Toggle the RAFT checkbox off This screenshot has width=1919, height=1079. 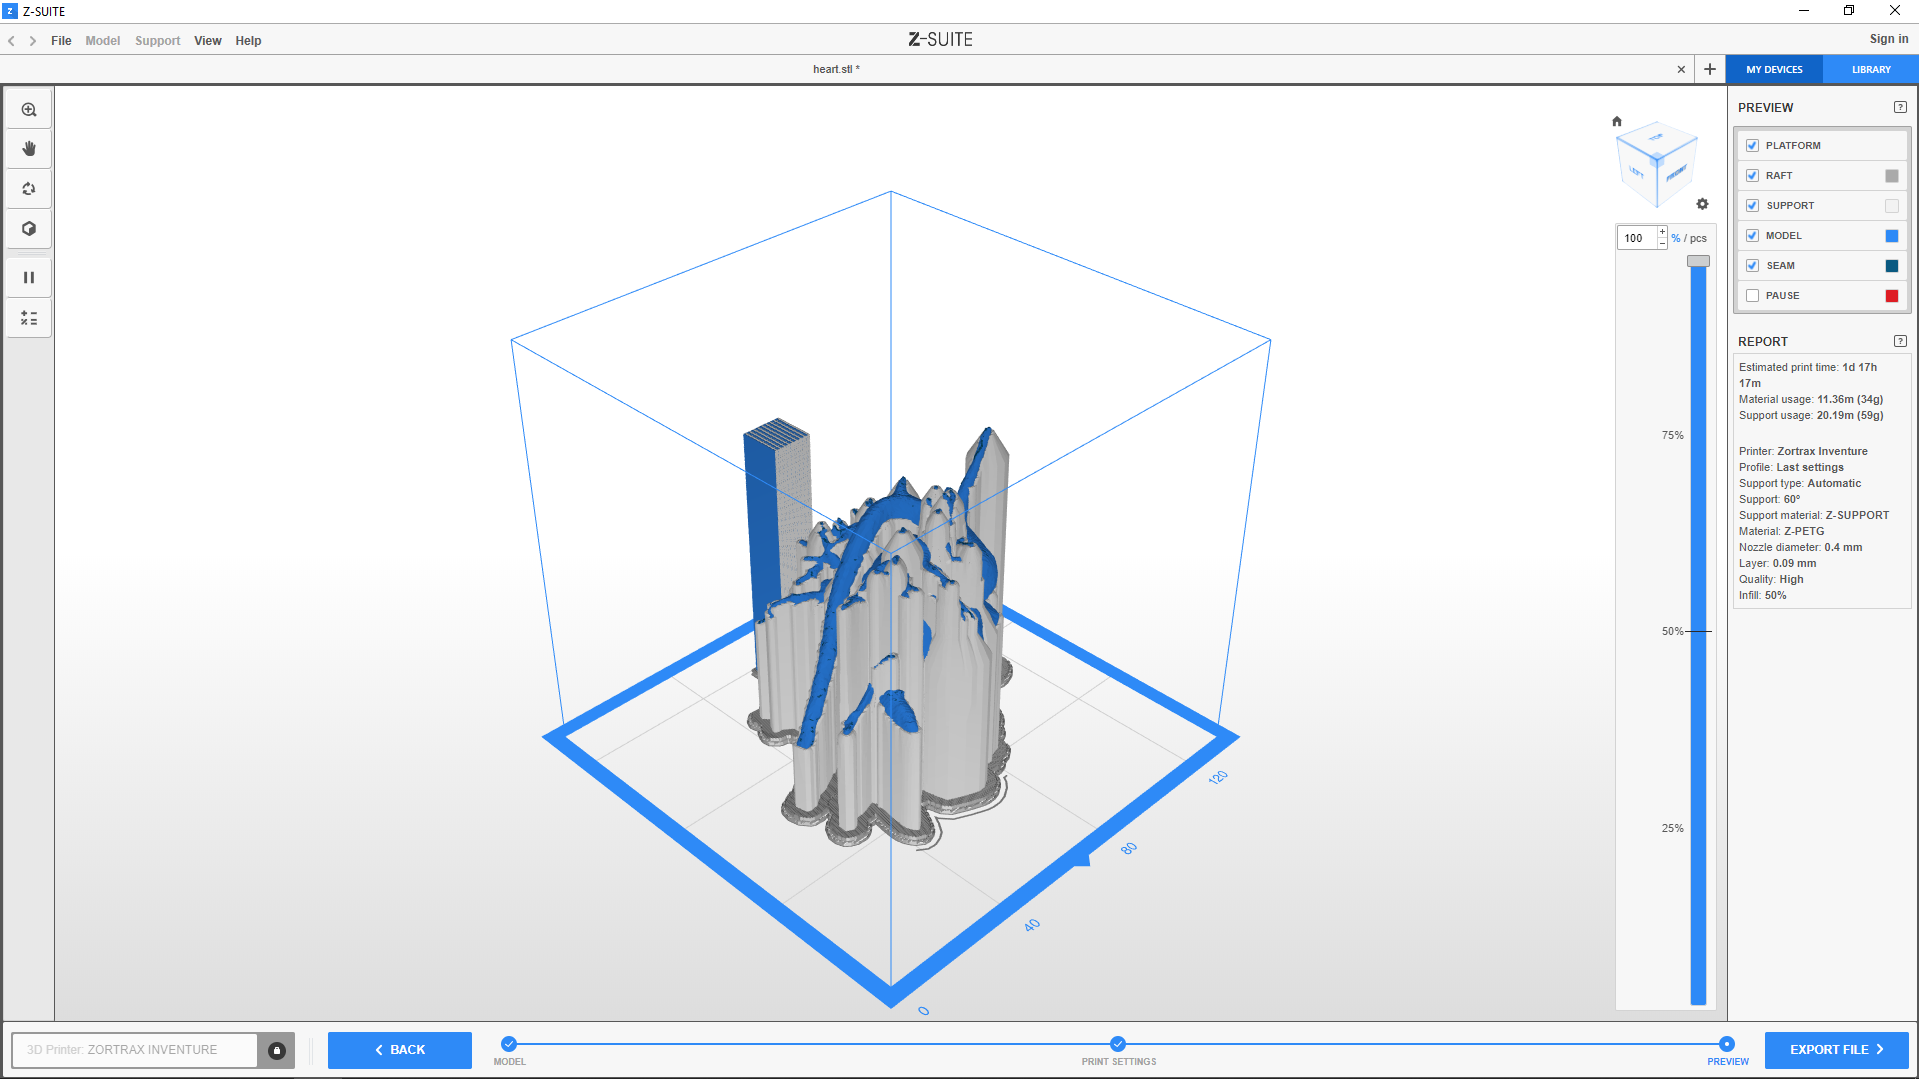click(1752, 176)
